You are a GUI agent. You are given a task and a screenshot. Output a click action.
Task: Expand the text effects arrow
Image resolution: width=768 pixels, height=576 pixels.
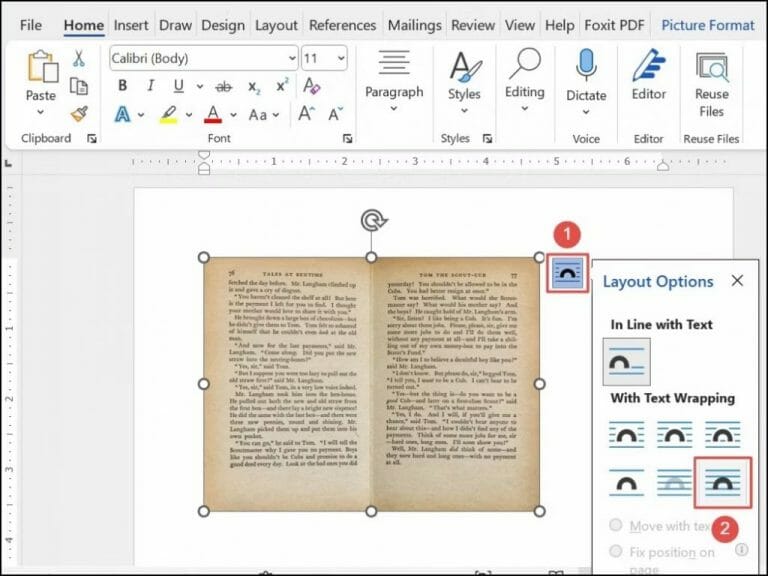pyautogui.click(x=141, y=115)
